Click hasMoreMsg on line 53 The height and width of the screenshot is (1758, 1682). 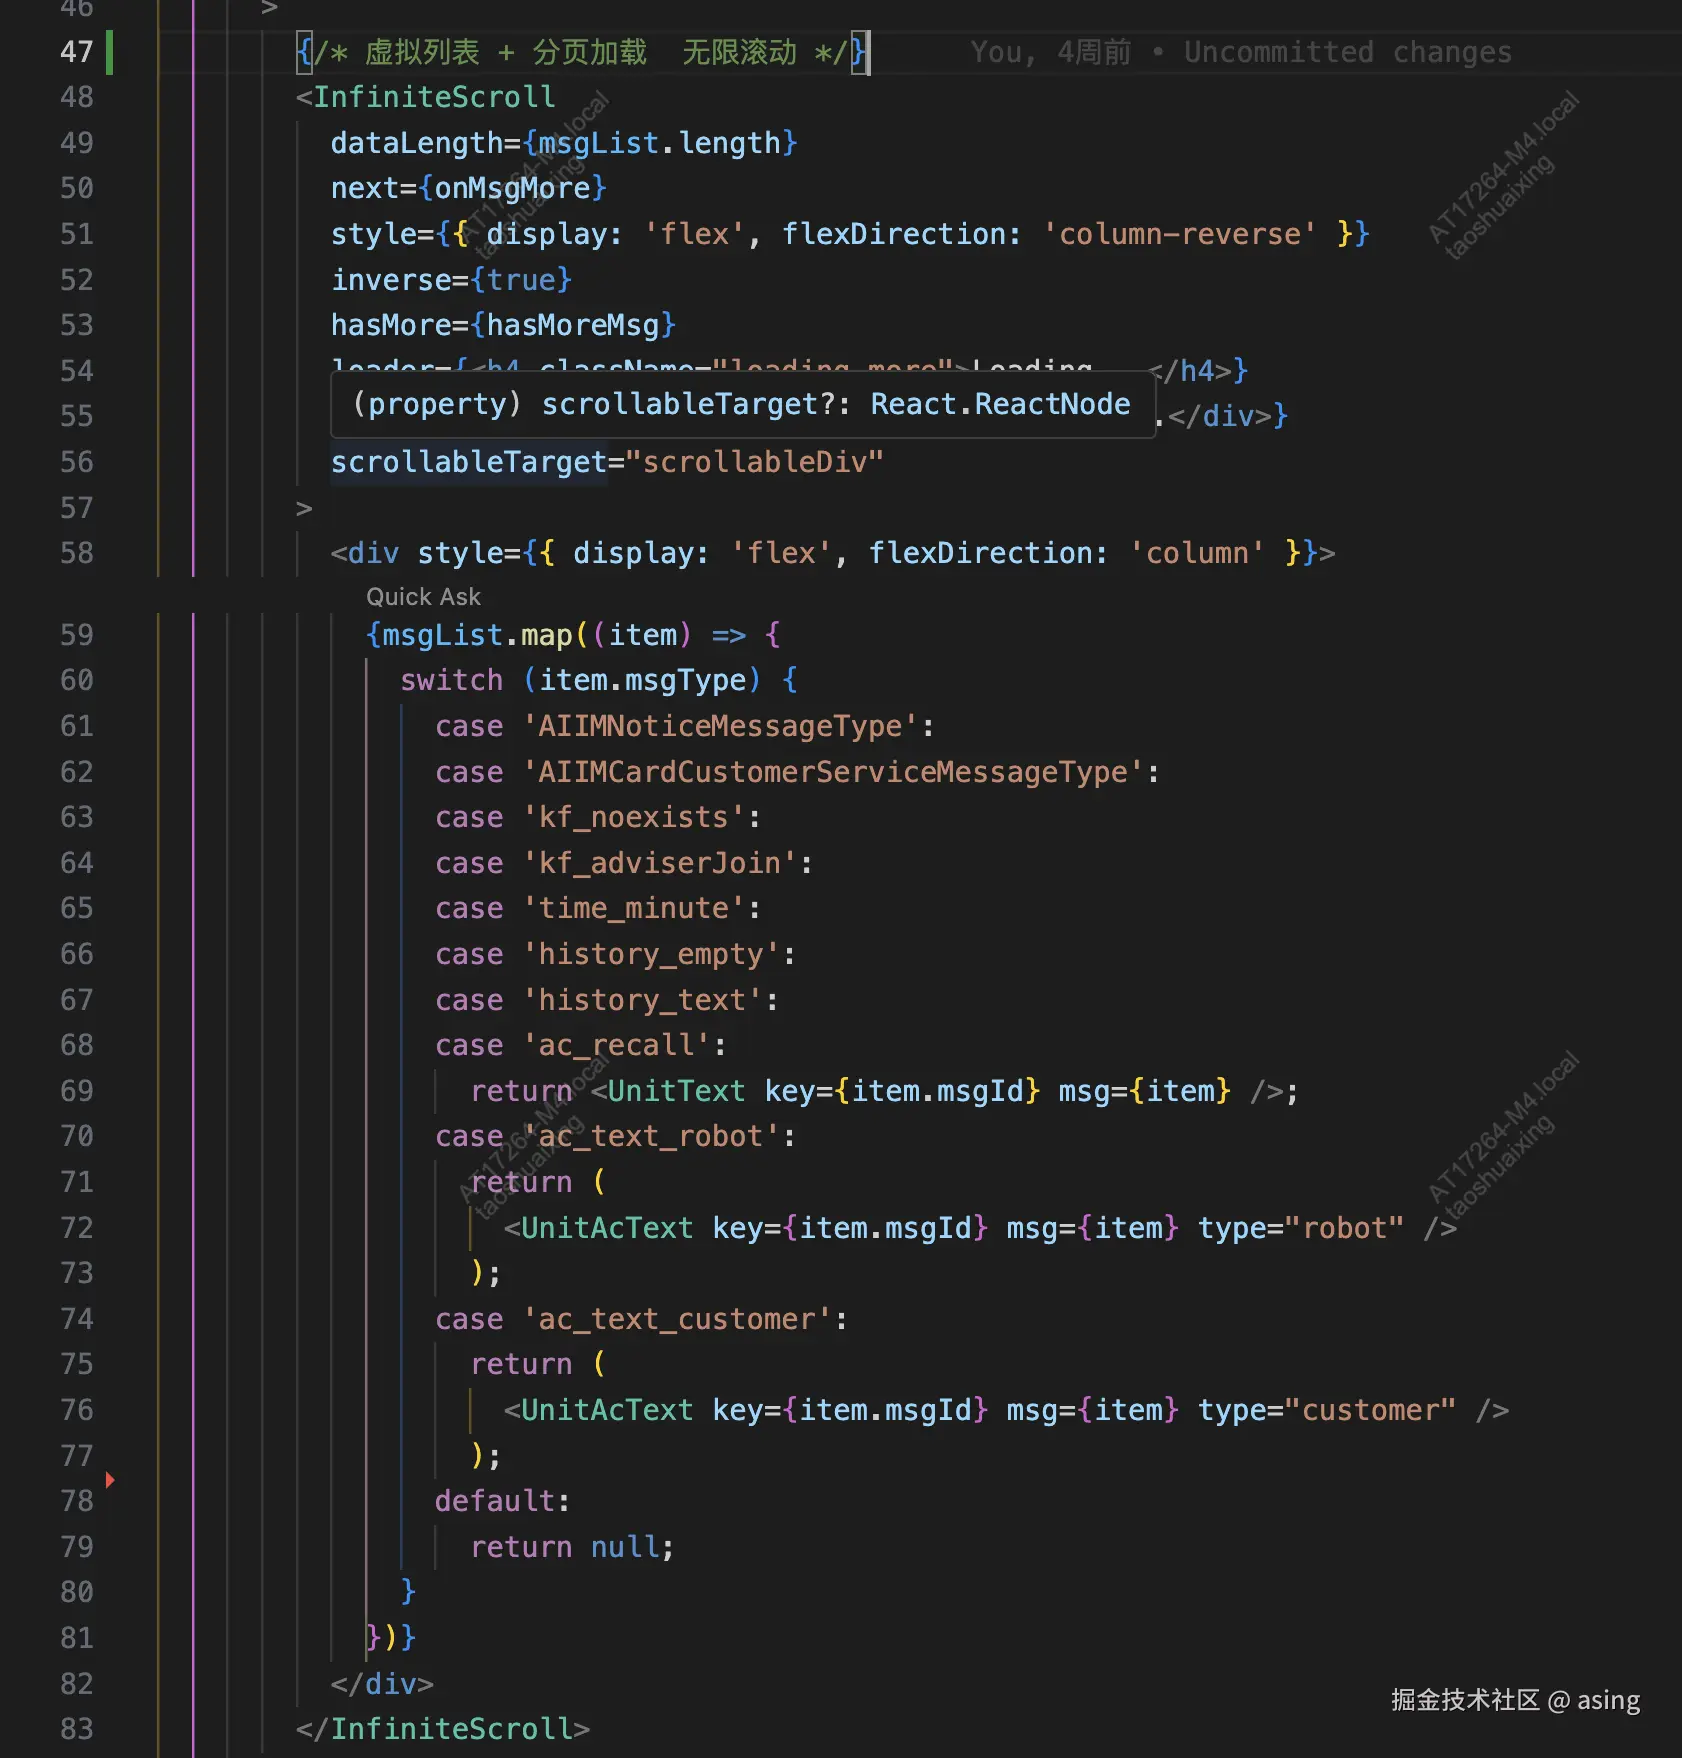tap(573, 325)
